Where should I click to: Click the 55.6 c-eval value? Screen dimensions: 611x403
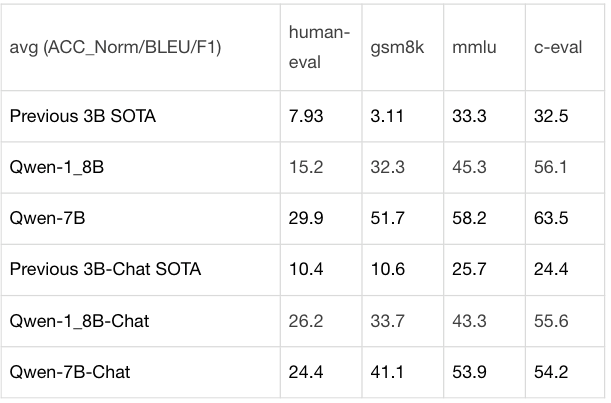click(551, 321)
